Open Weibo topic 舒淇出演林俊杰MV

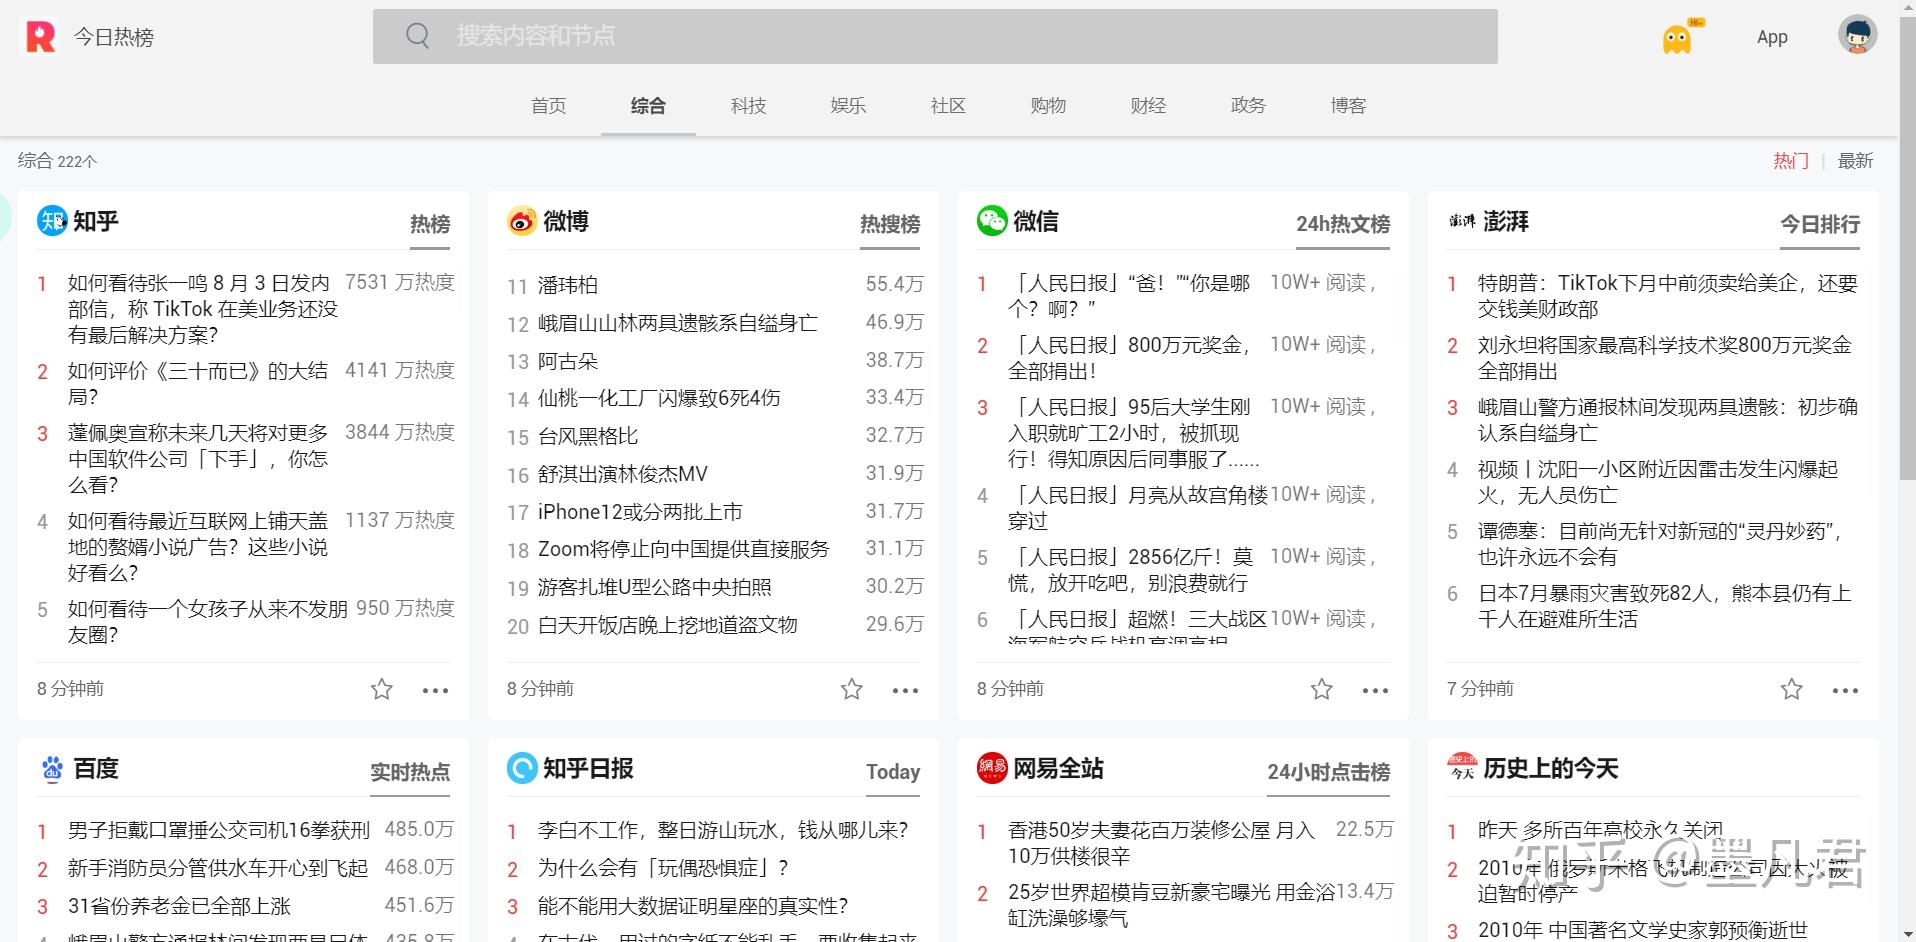(623, 474)
